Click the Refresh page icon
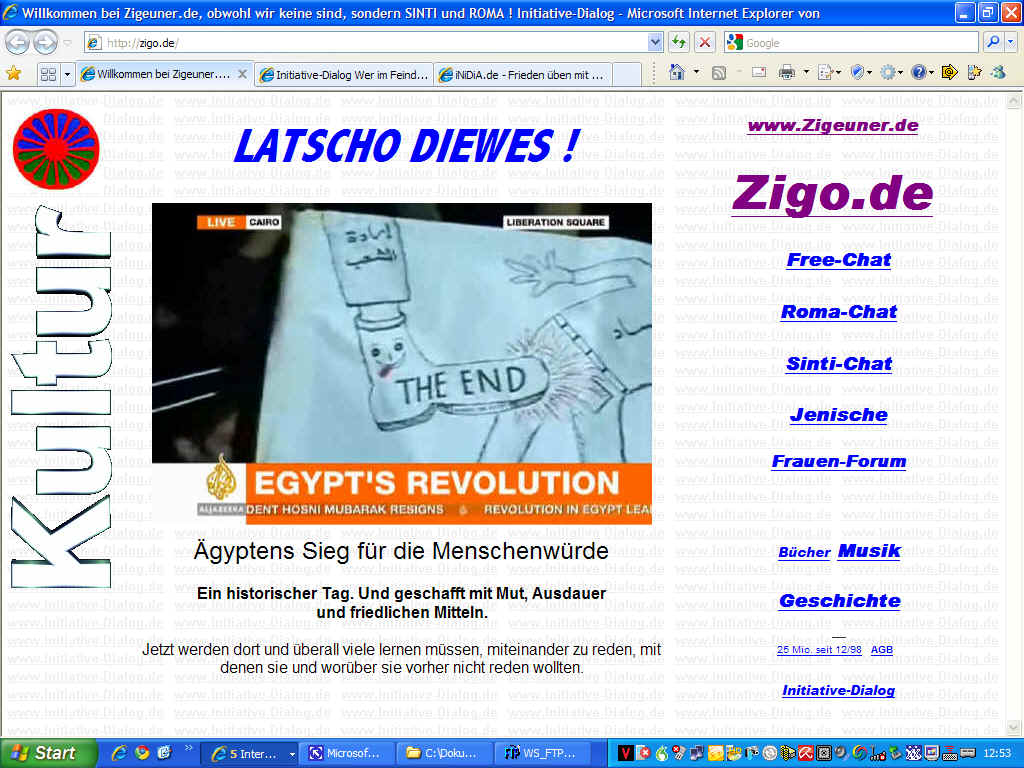Viewport: 1024px width, 768px height. [679, 42]
